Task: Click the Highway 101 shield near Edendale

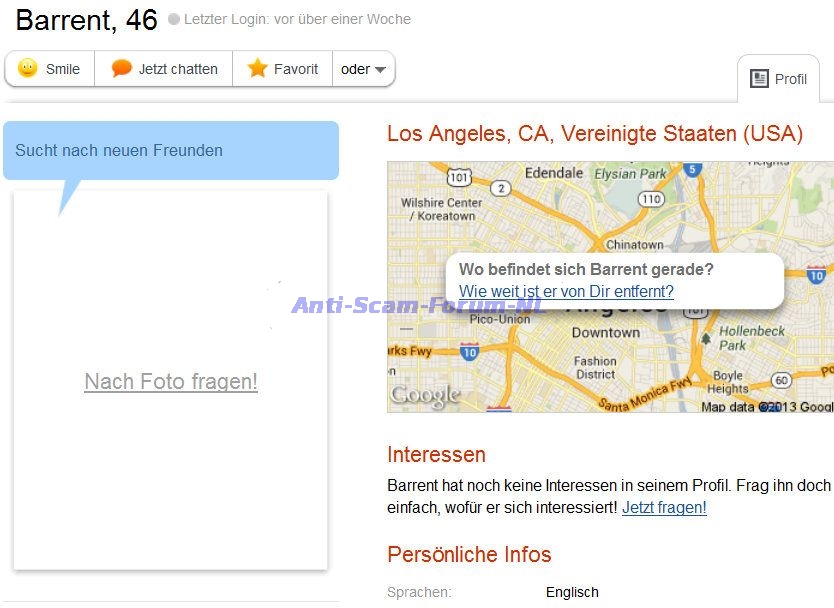Action: [x=459, y=178]
